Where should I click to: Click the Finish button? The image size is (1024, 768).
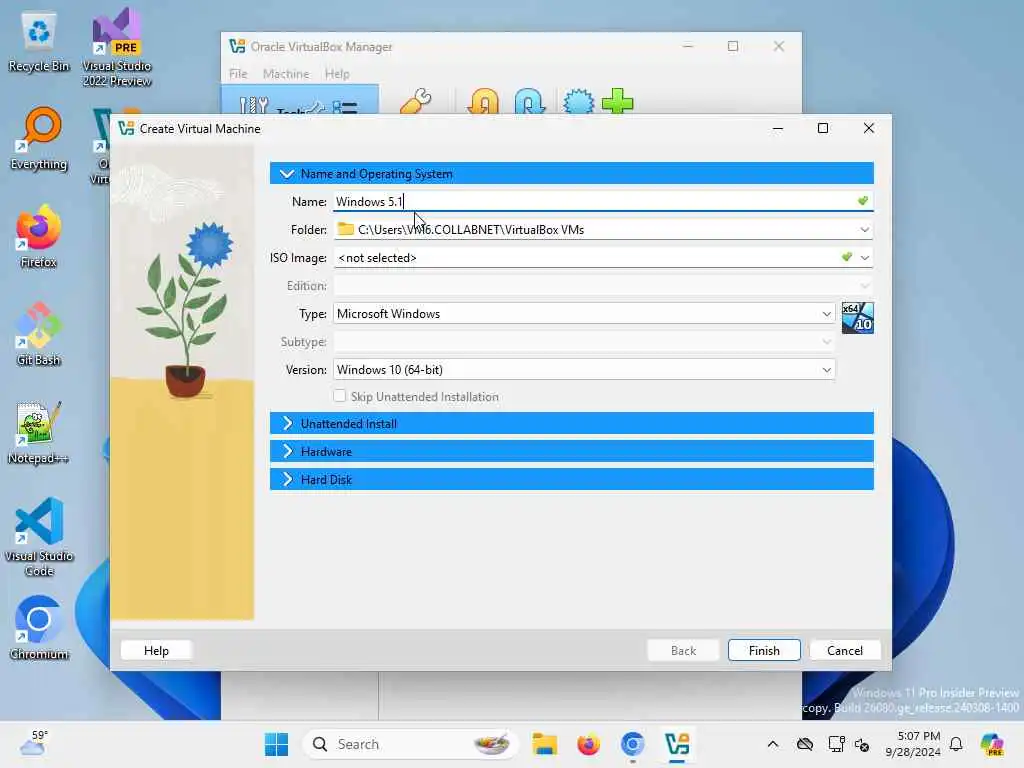tap(764, 650)
